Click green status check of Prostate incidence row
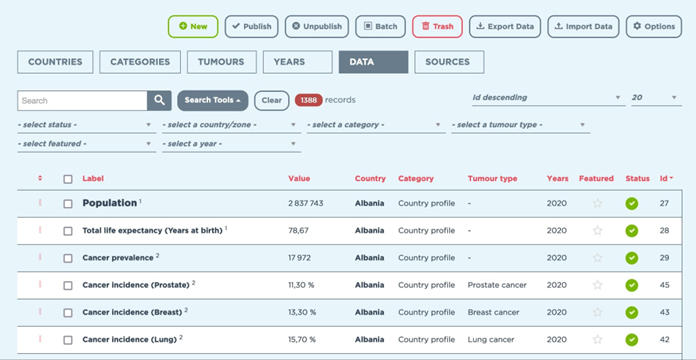Viewport: 696px width, 360px height. pyautogui.click(x=632, y=285)
